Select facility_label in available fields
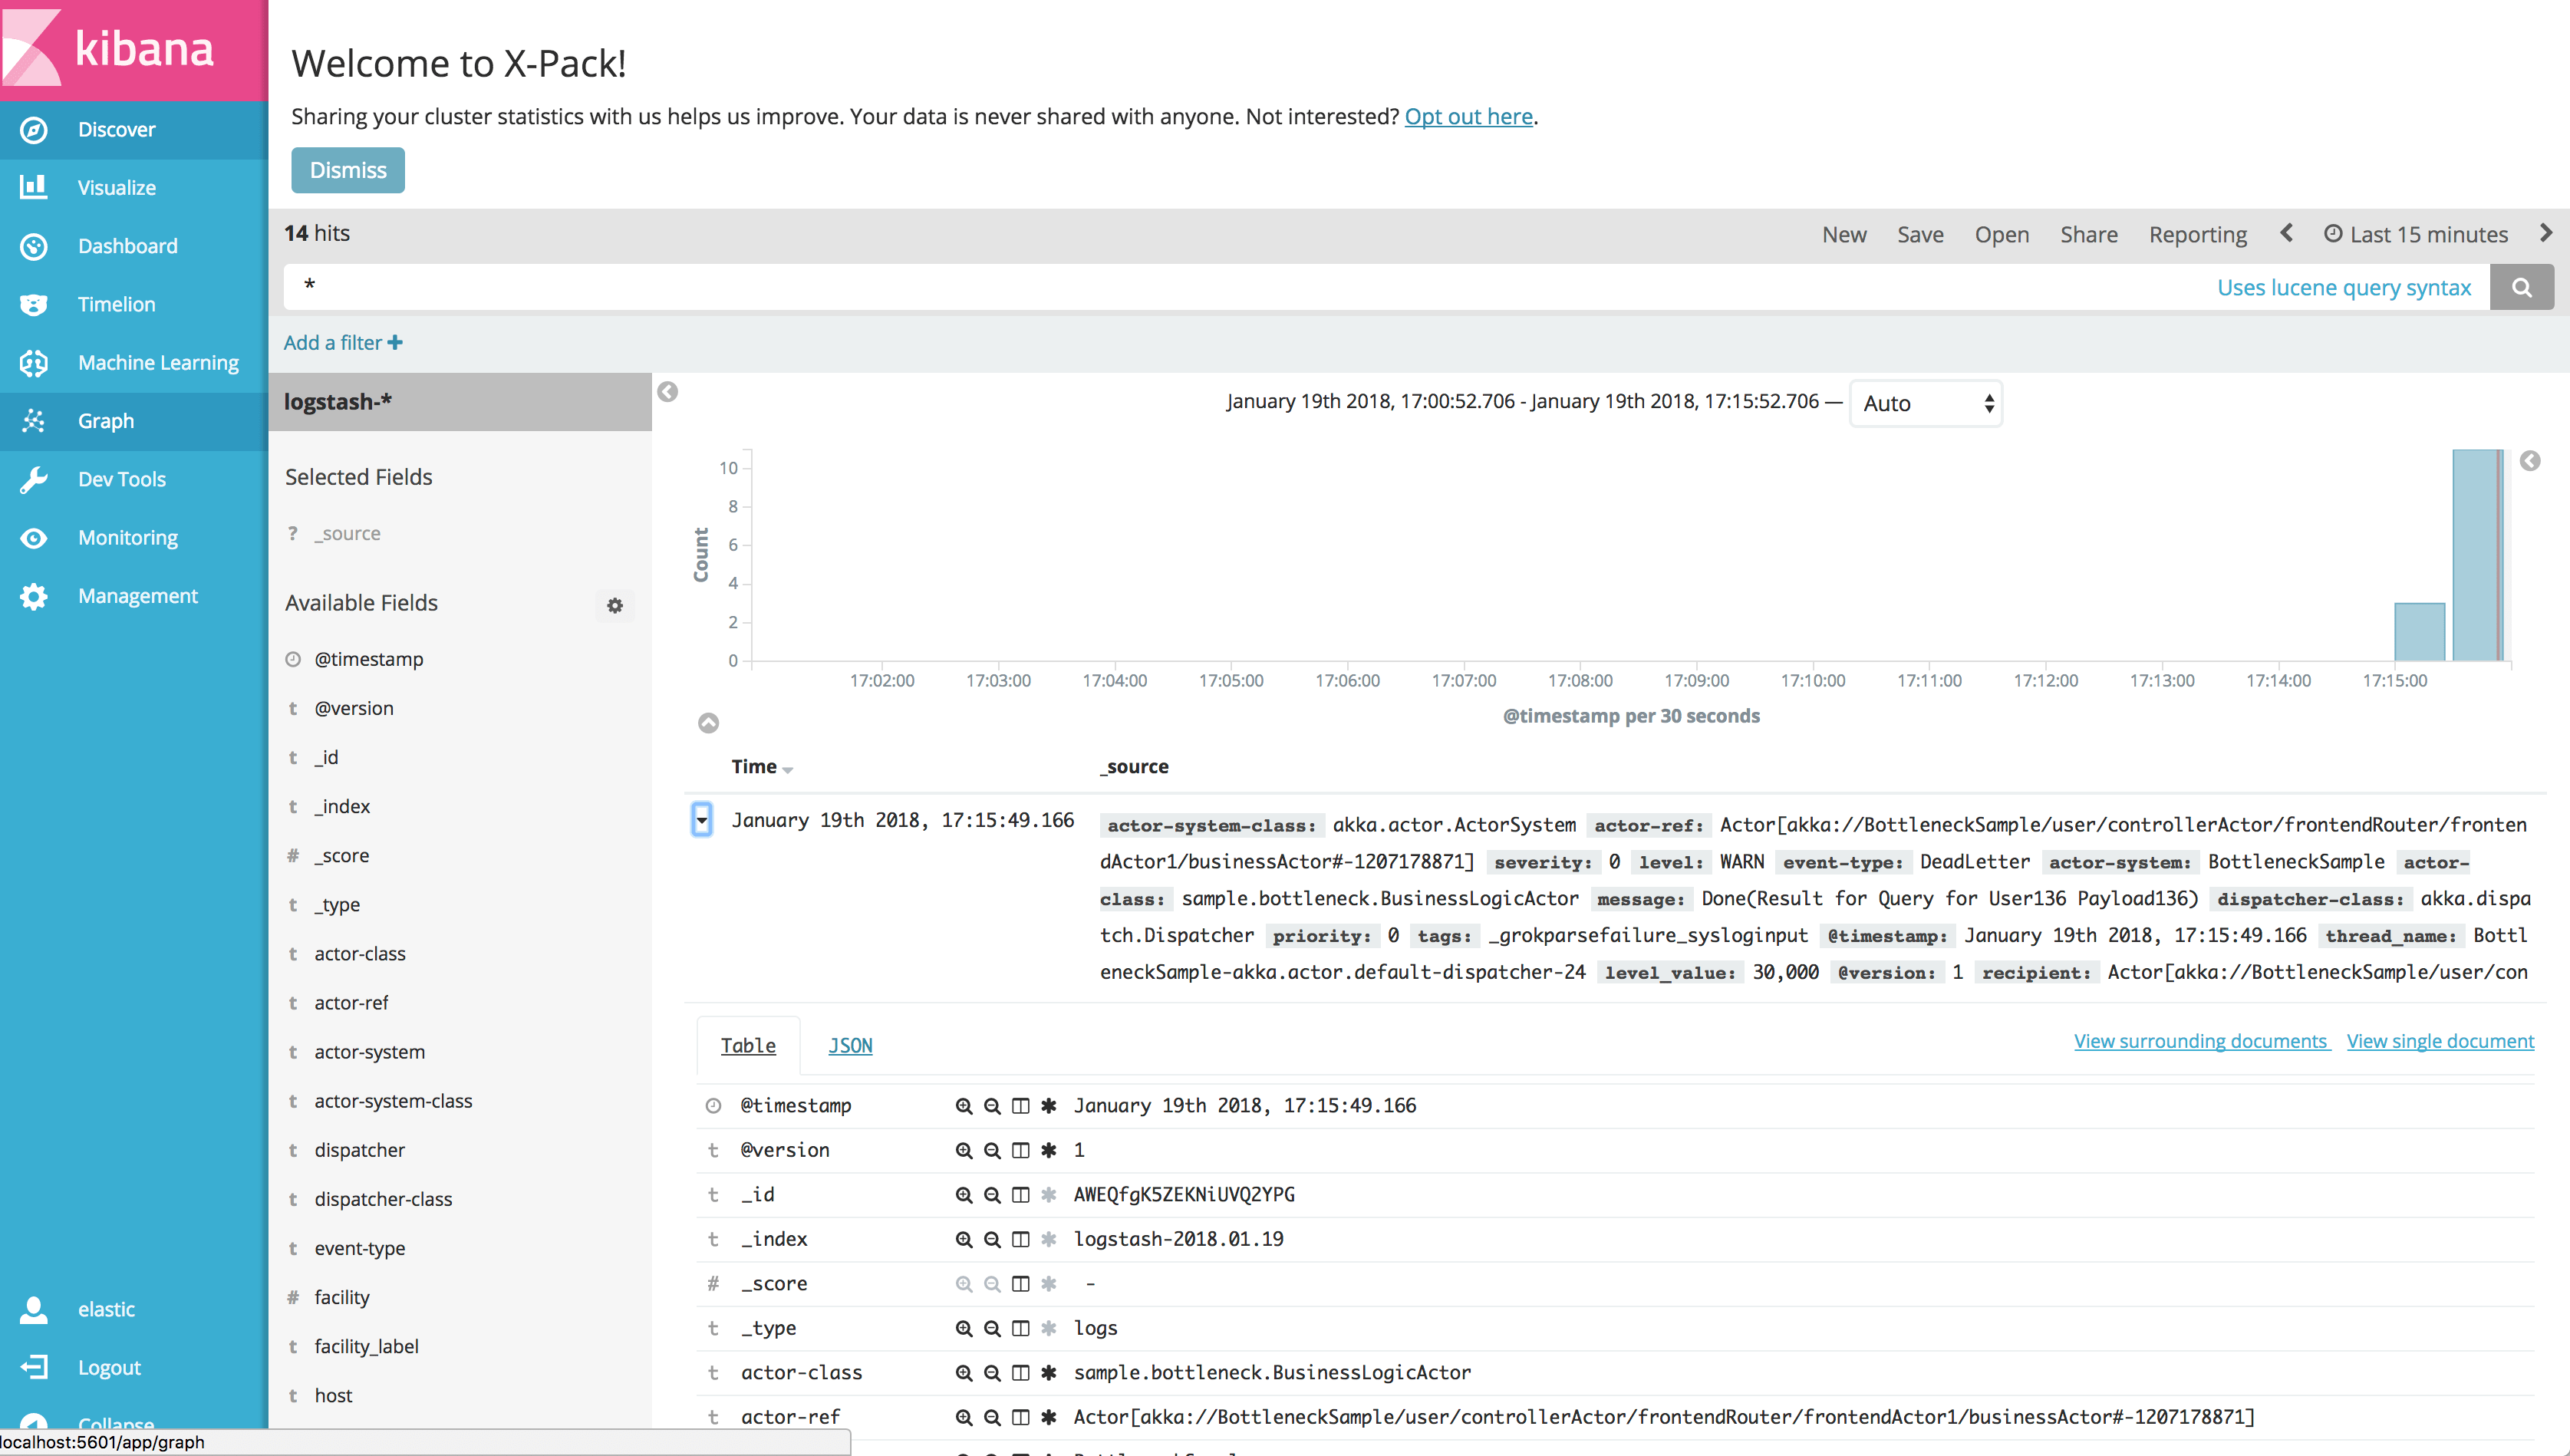The height and width of the screenshot is (1456, 2570). point(366,1346)
